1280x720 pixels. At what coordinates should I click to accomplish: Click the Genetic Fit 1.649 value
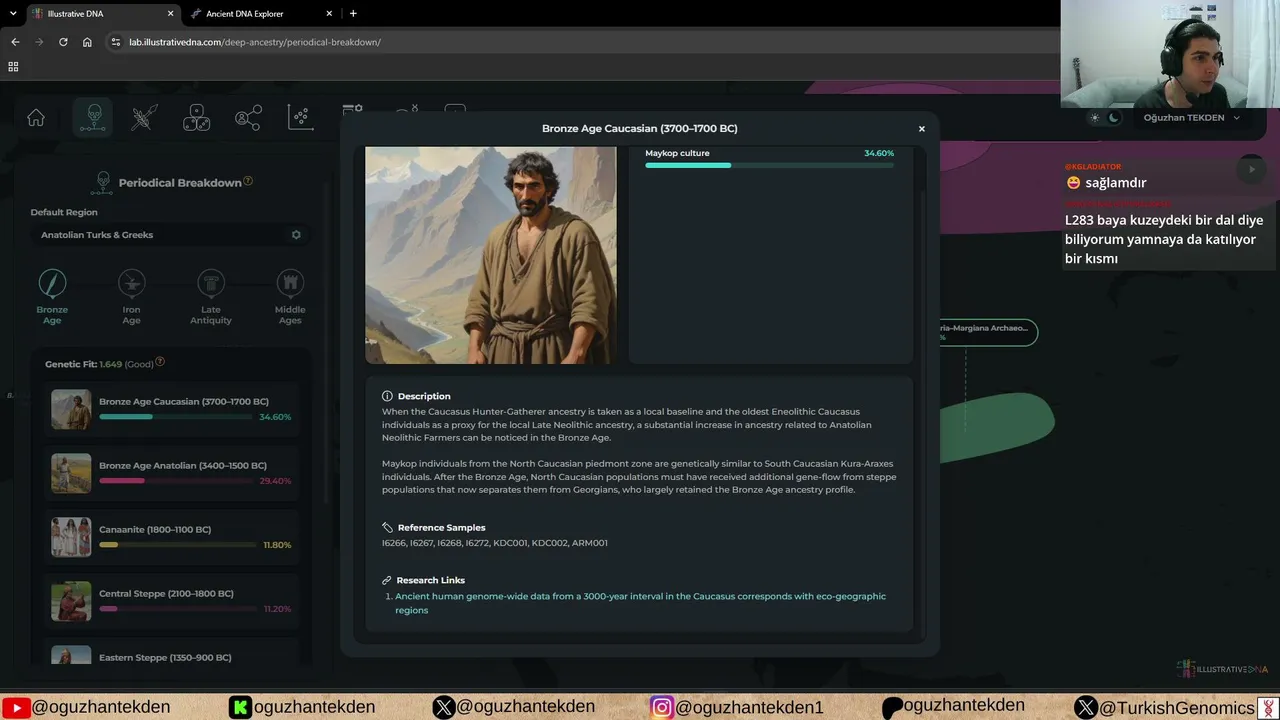[x=110, y=364]
